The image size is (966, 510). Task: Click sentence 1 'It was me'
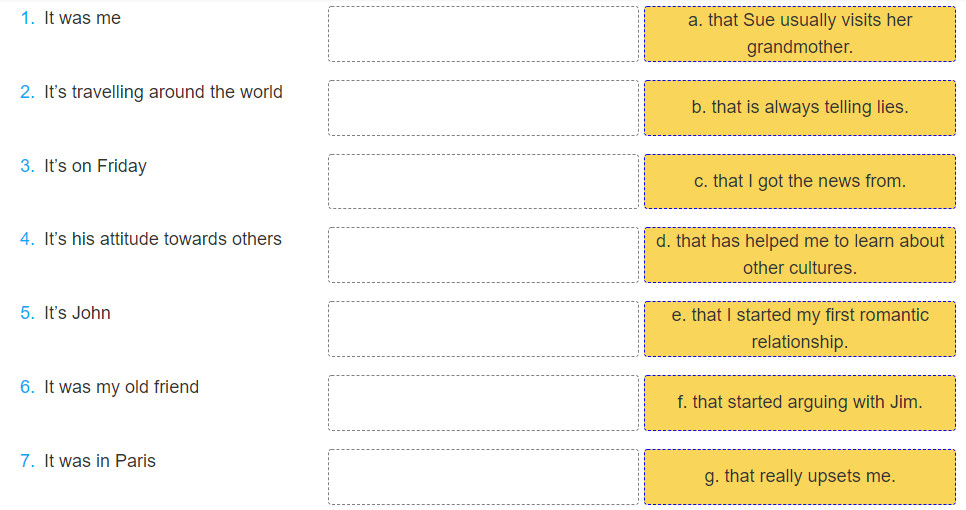pos(82,18)
